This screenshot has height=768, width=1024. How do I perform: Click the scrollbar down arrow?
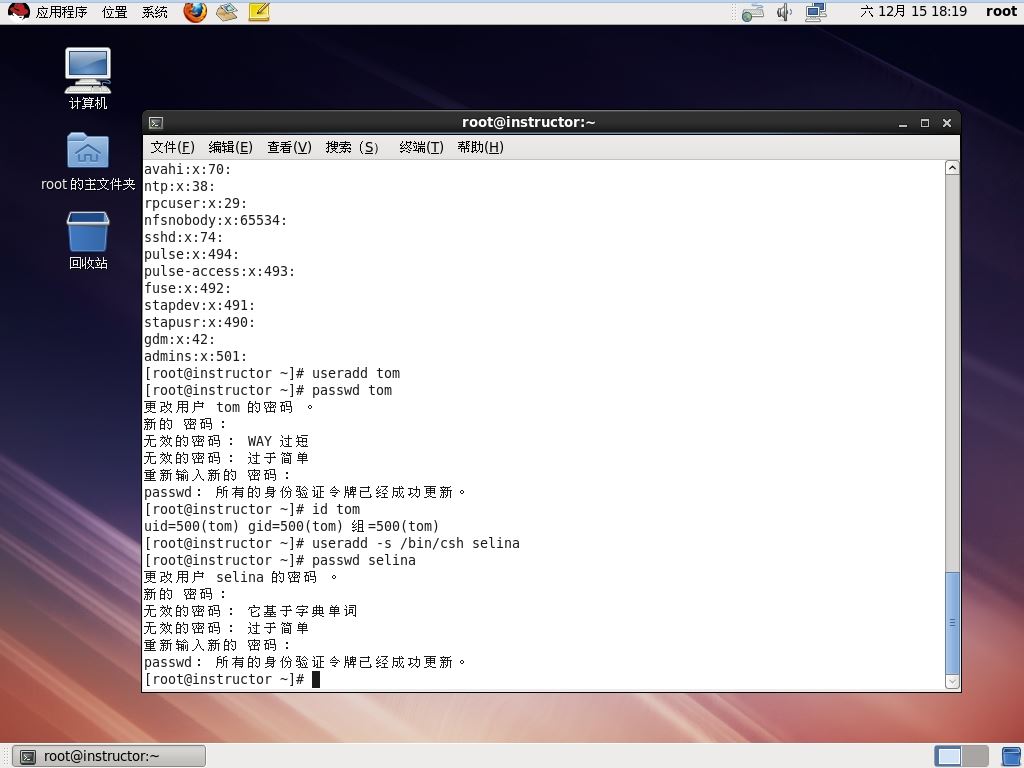pyautogui.click(x=952, y=682)
